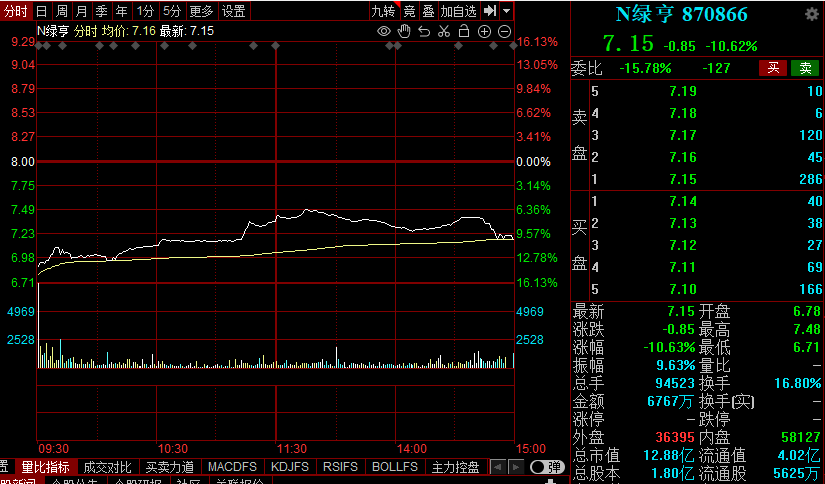Viewport: 825px width, 484px height.
Task: Expand the dropdown arrow after jump icon
Action: [506, 11]
